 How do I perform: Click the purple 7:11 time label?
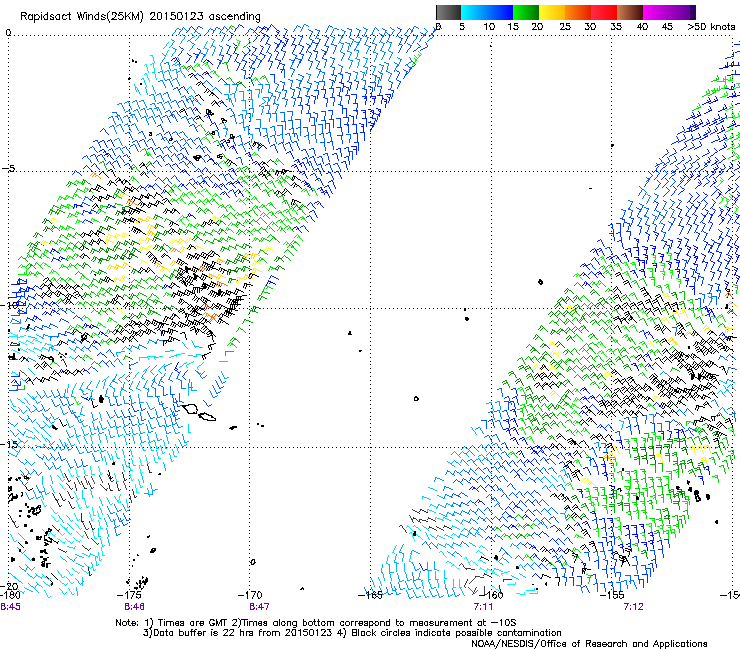coord(483,607)
